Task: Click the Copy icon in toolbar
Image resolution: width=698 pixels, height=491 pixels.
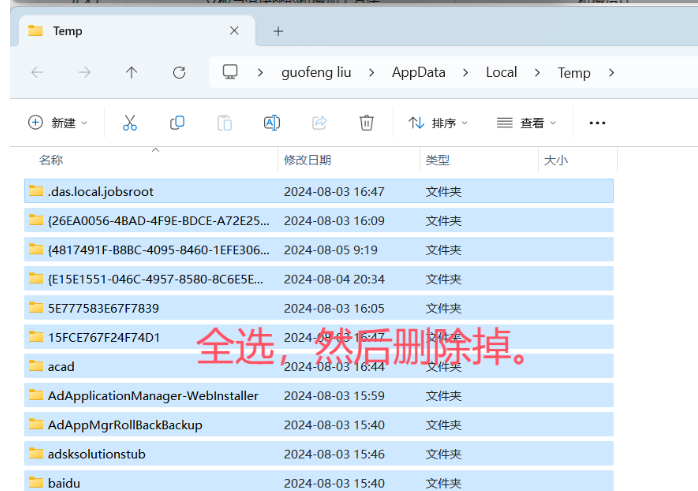Action: point(177,122)
